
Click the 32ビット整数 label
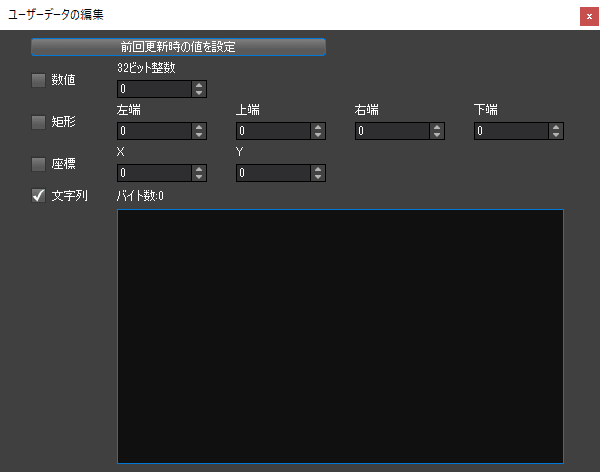tap(146, 68)
